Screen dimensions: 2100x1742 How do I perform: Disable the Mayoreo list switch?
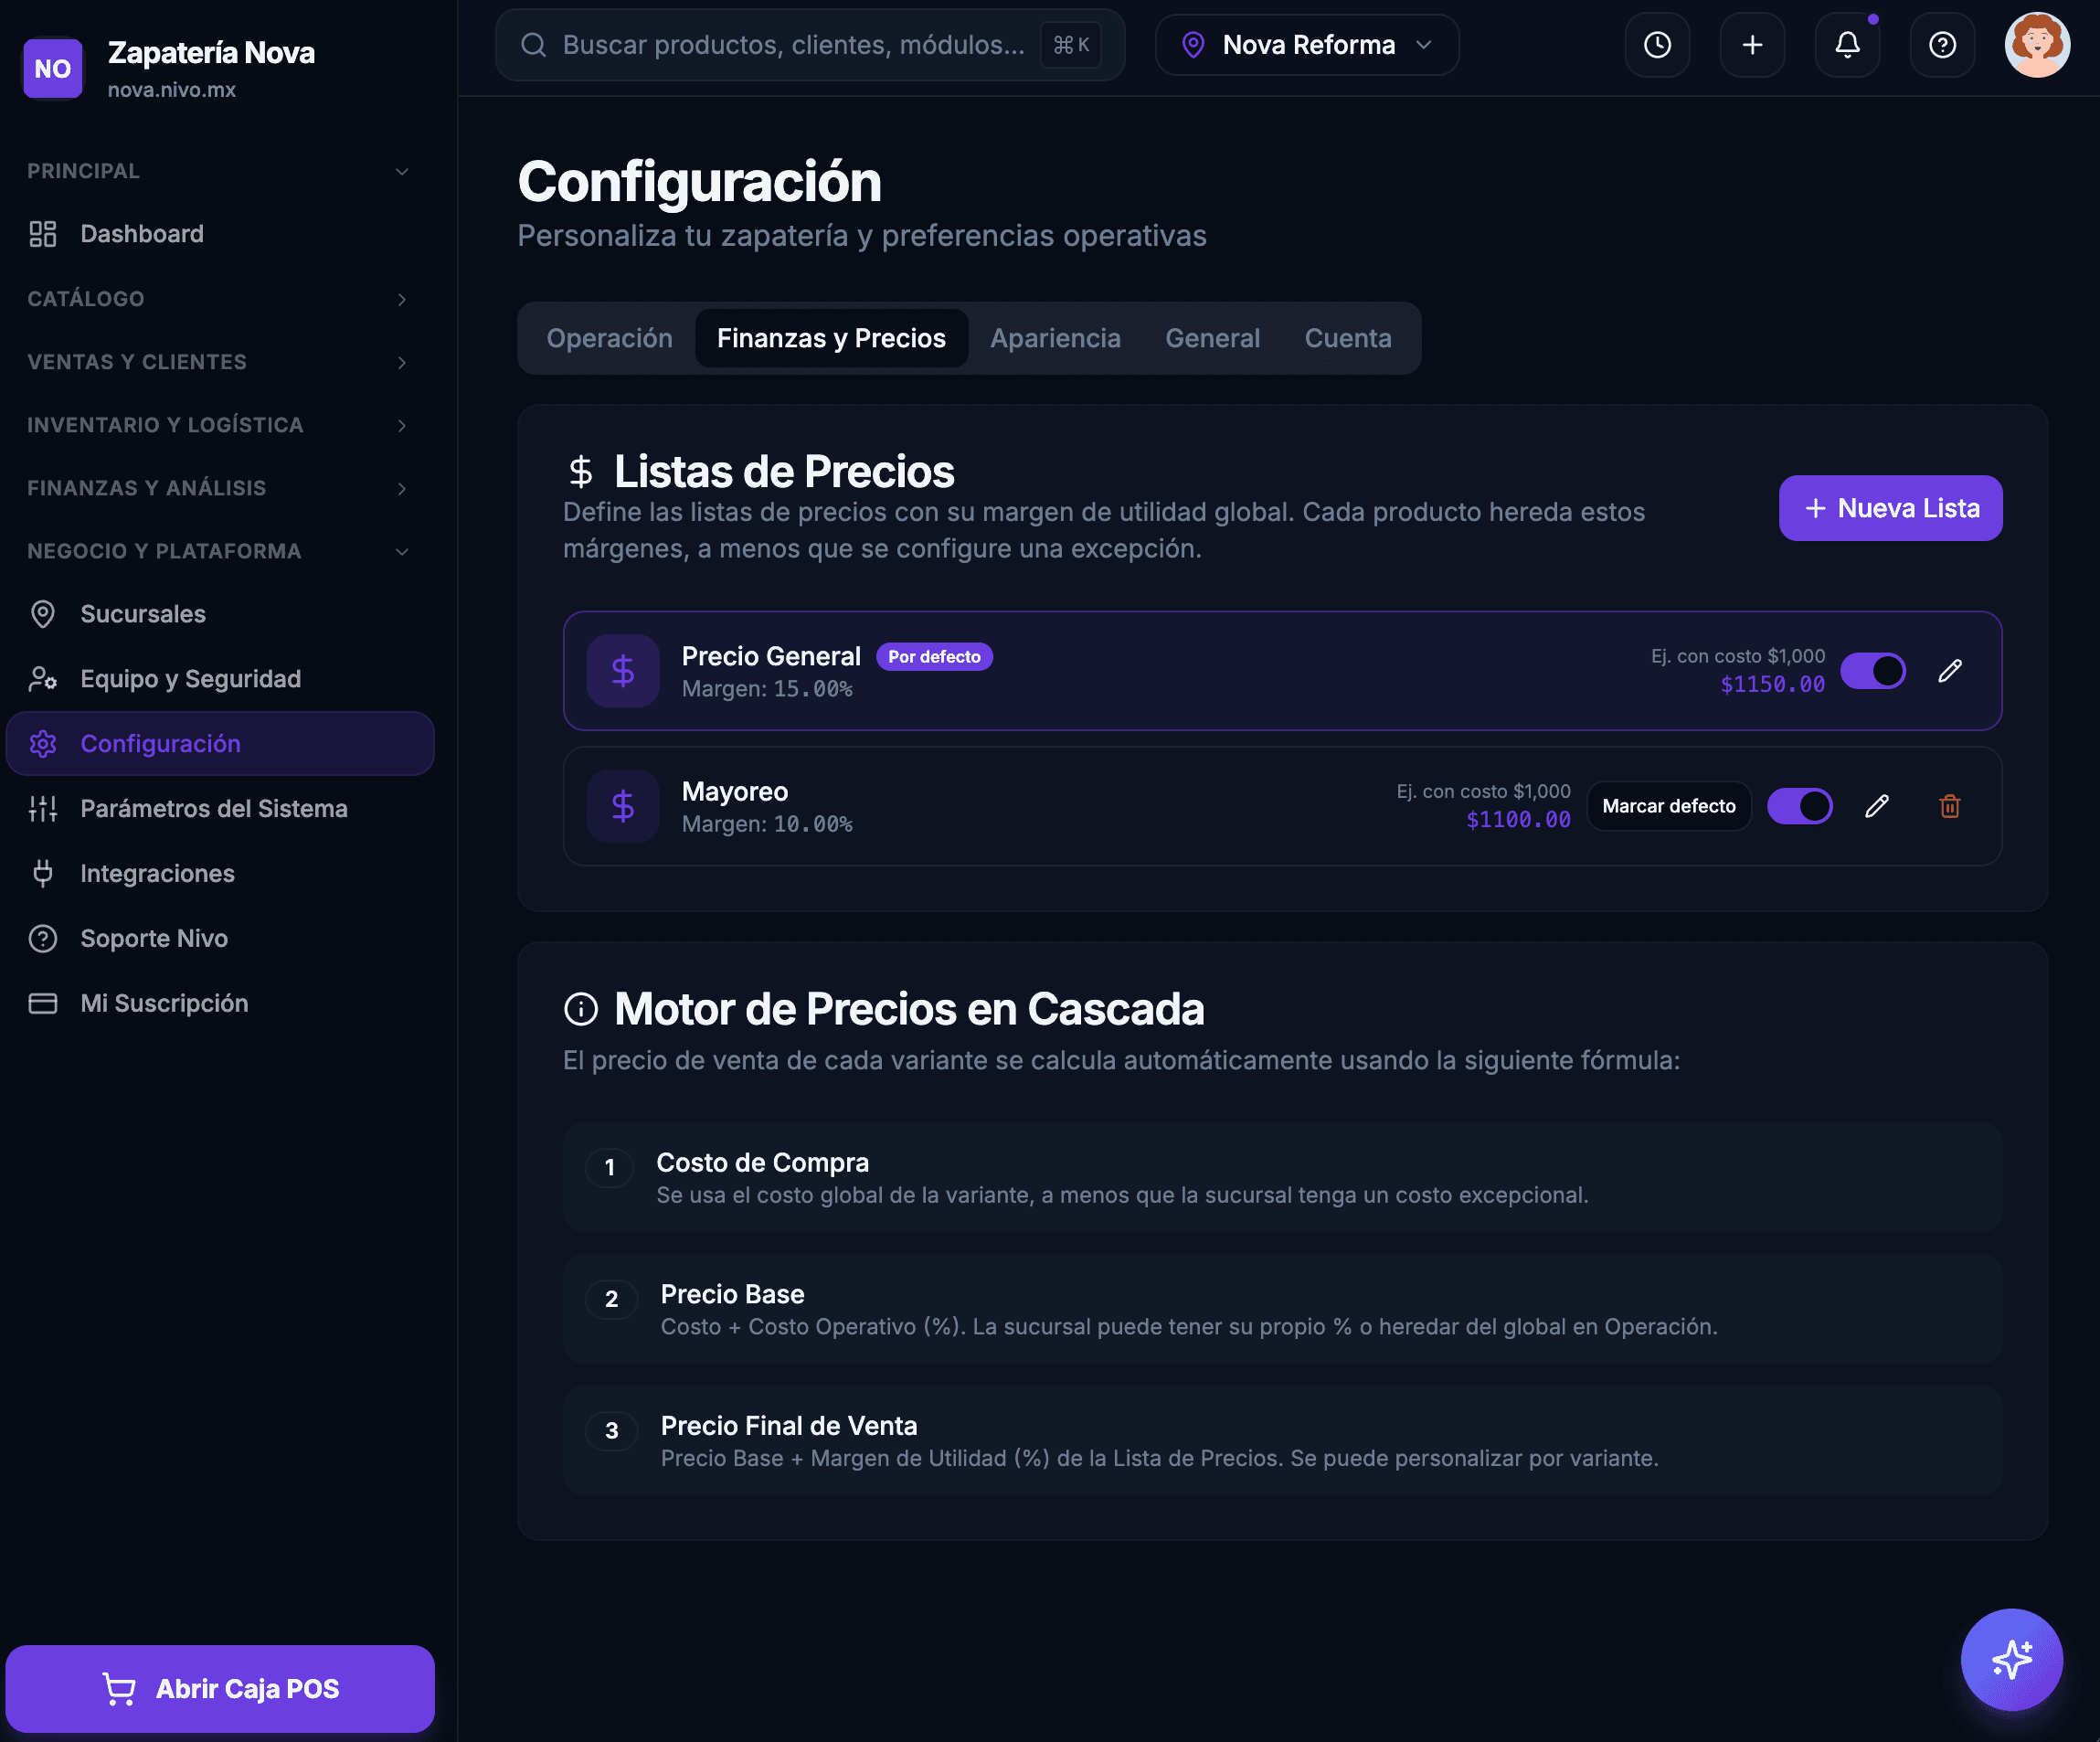tap(1799, 806)
